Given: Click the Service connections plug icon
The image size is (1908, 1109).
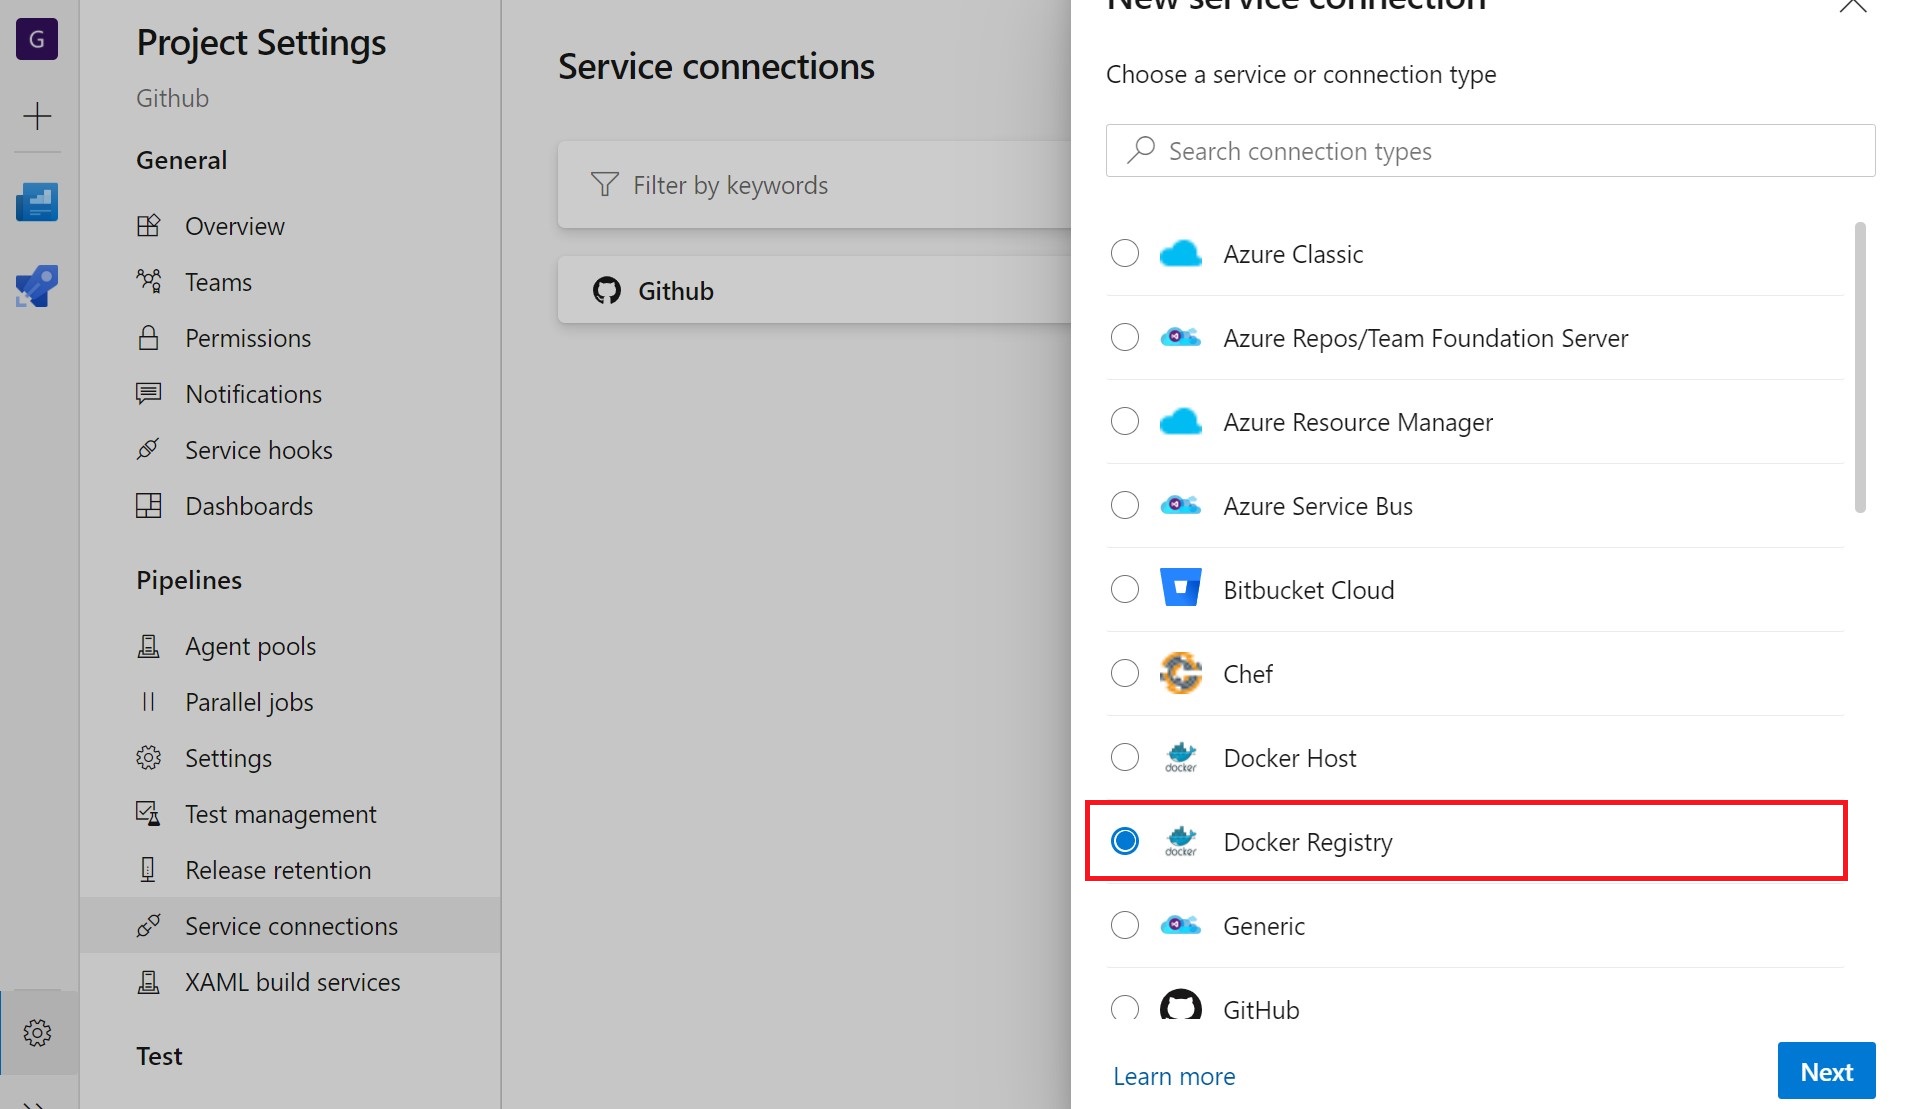Looking at the screenshot, I should pos(148,926).
